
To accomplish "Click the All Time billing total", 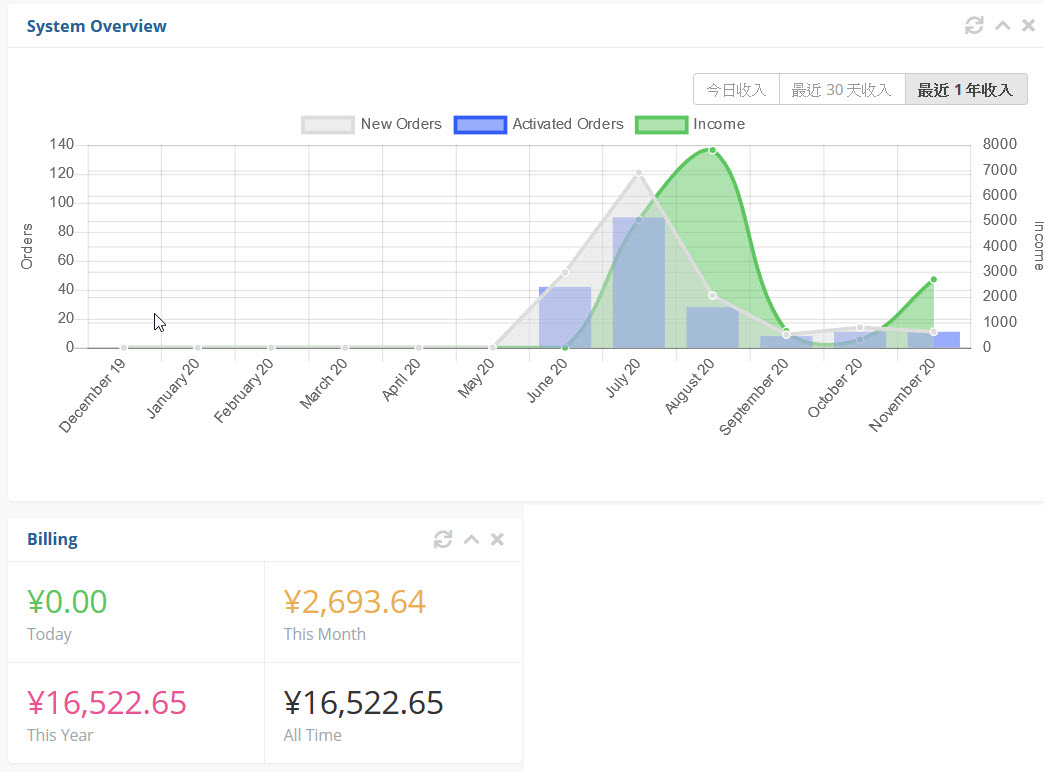I will [x=364, y=703].
